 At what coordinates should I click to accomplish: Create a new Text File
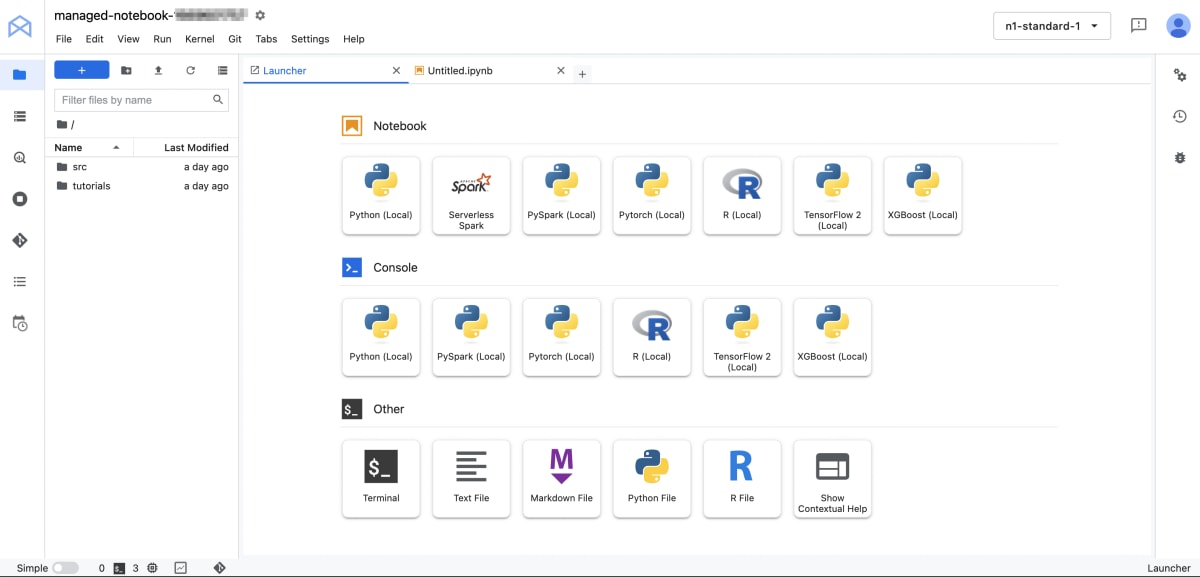[x=471, y=479]
